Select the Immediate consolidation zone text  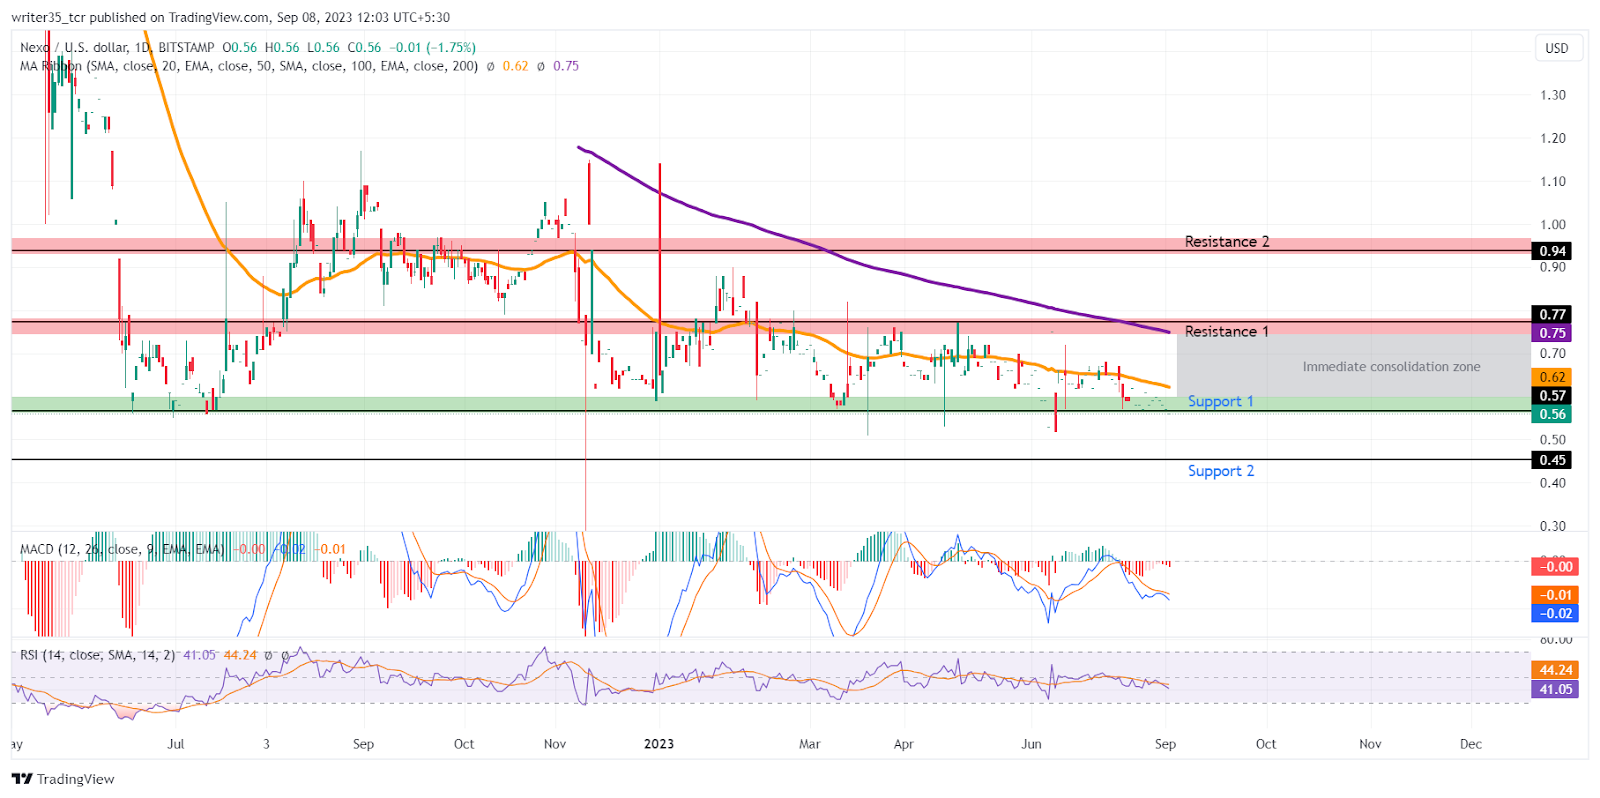tap(1391, 367)
